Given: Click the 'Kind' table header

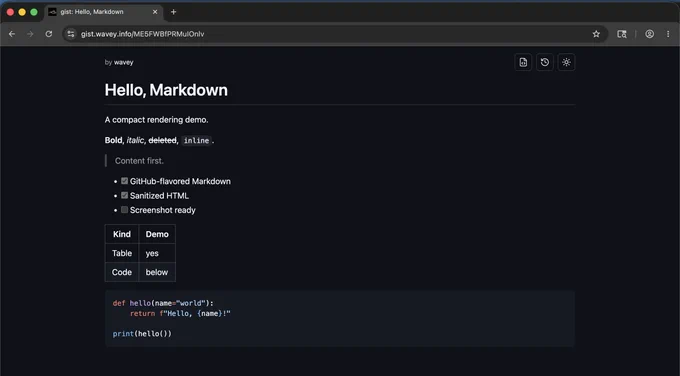Looking at the screenshot, I should click(122, 234).
